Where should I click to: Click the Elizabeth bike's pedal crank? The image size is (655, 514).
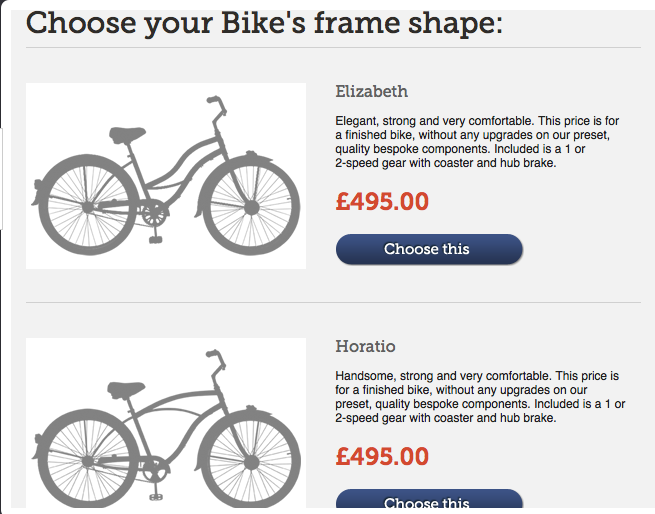tap(154, 215)
